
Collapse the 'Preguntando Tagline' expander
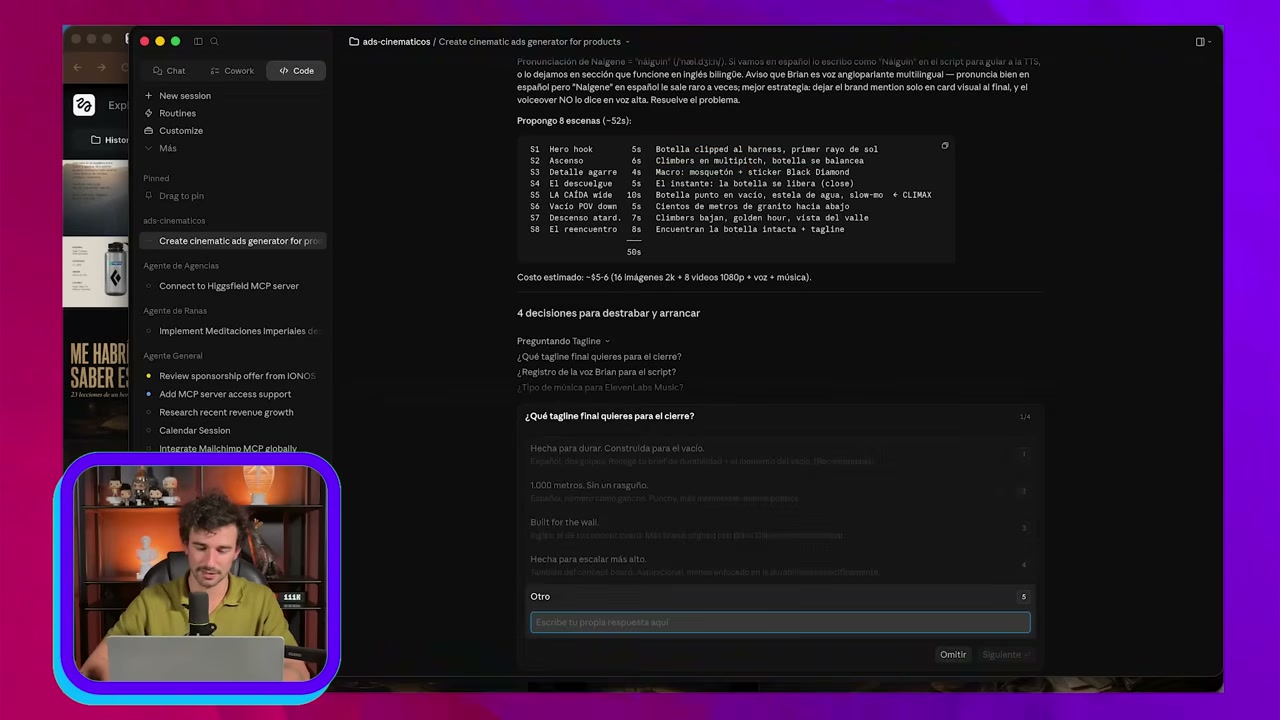click(x=563, y=341)
